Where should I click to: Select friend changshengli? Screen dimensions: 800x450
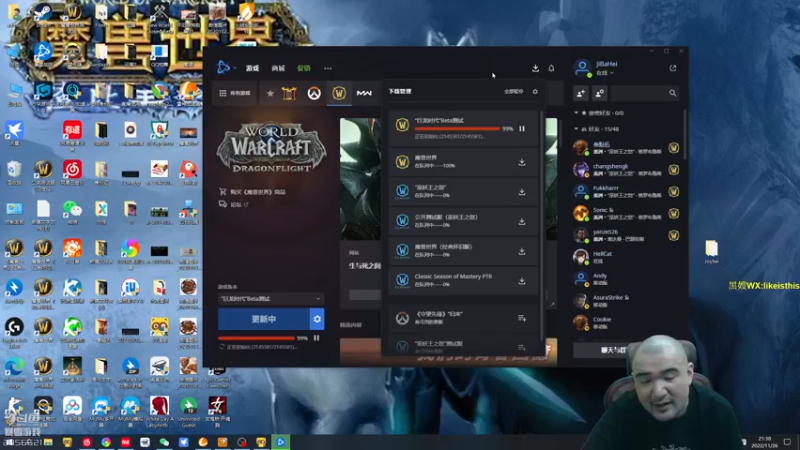(x=626, y=169)
